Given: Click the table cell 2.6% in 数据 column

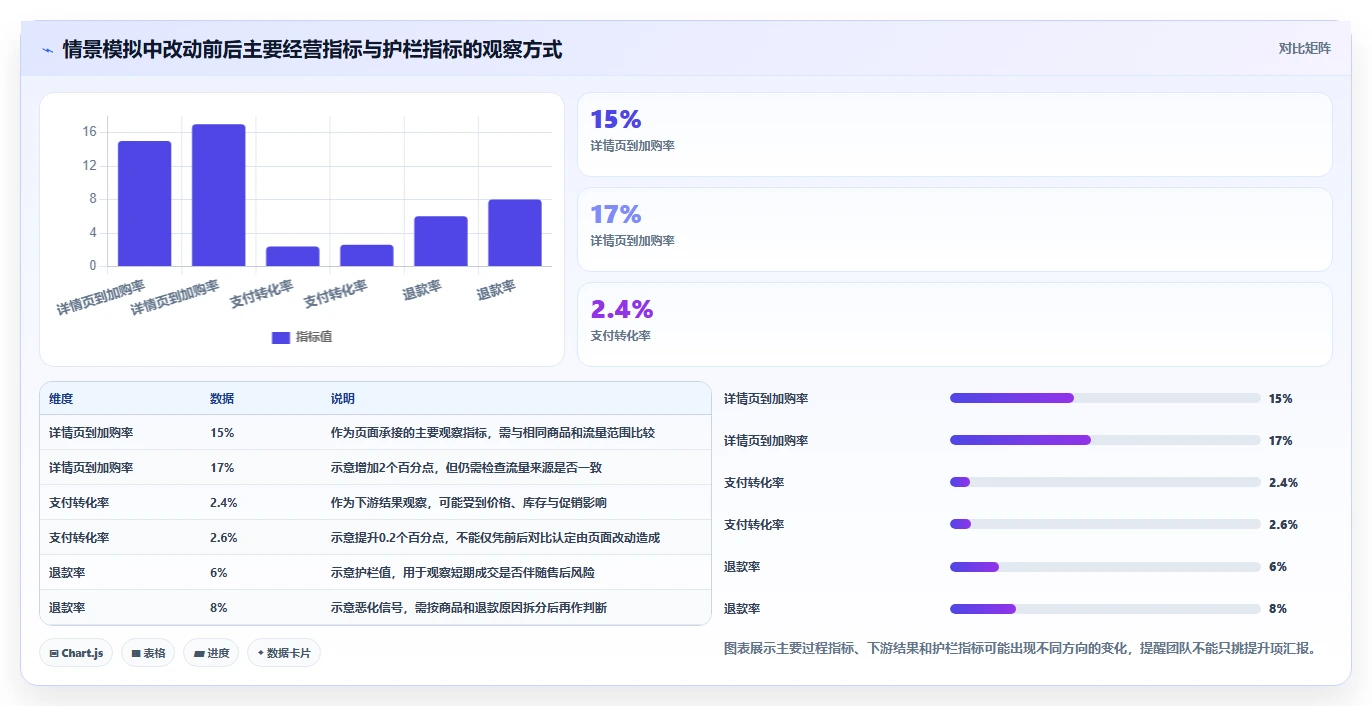Looking at the screenshot, I should coord(224,538).
